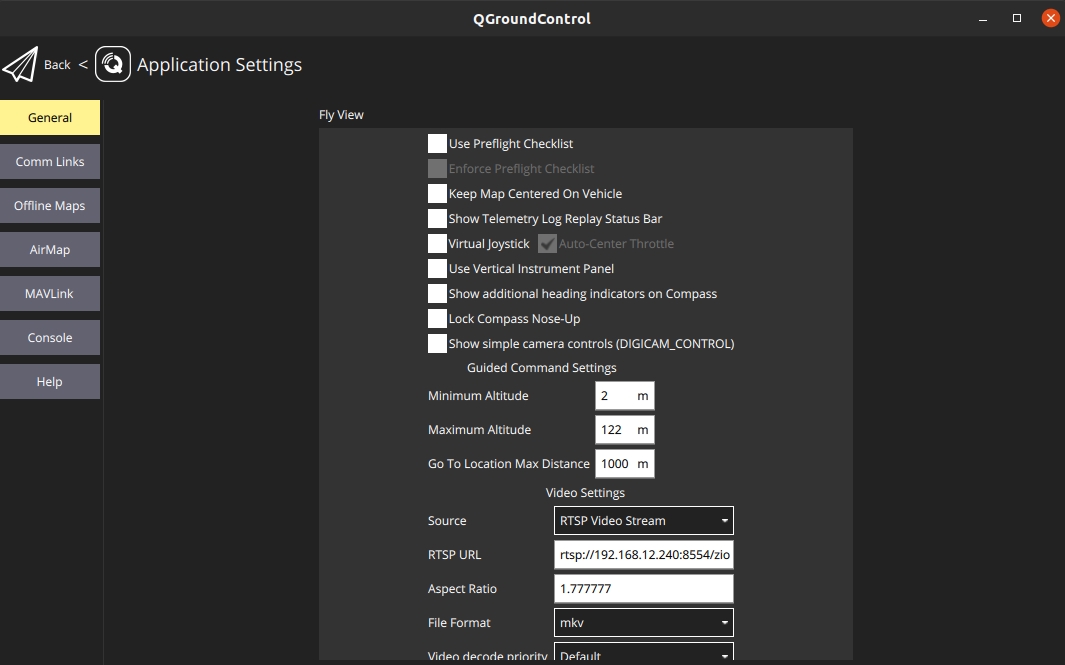Viewport: 1065px width, 665px height.
Task: Enable the Virtual Joystick checkbox
Action: [x=437, y=244]
